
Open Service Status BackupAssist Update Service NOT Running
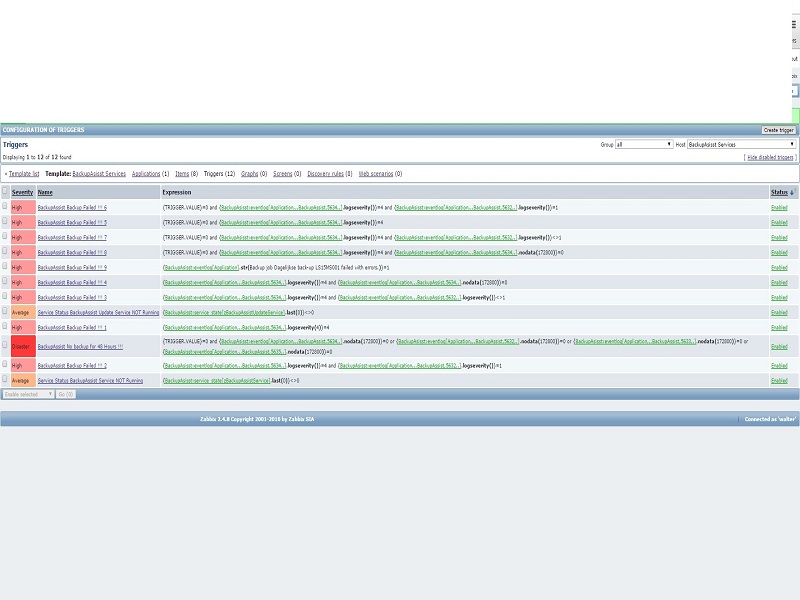98,312
